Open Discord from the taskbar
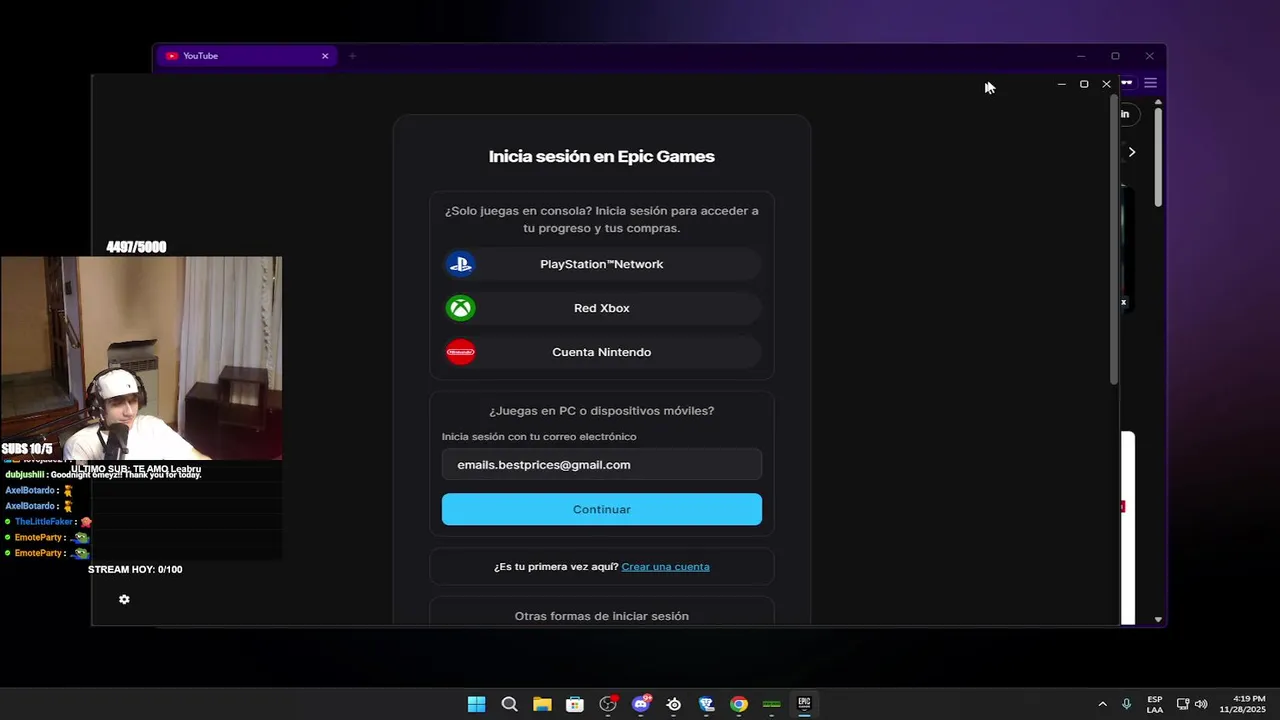The height and width of the screenshot is (720, 1280). pos(641,704)
